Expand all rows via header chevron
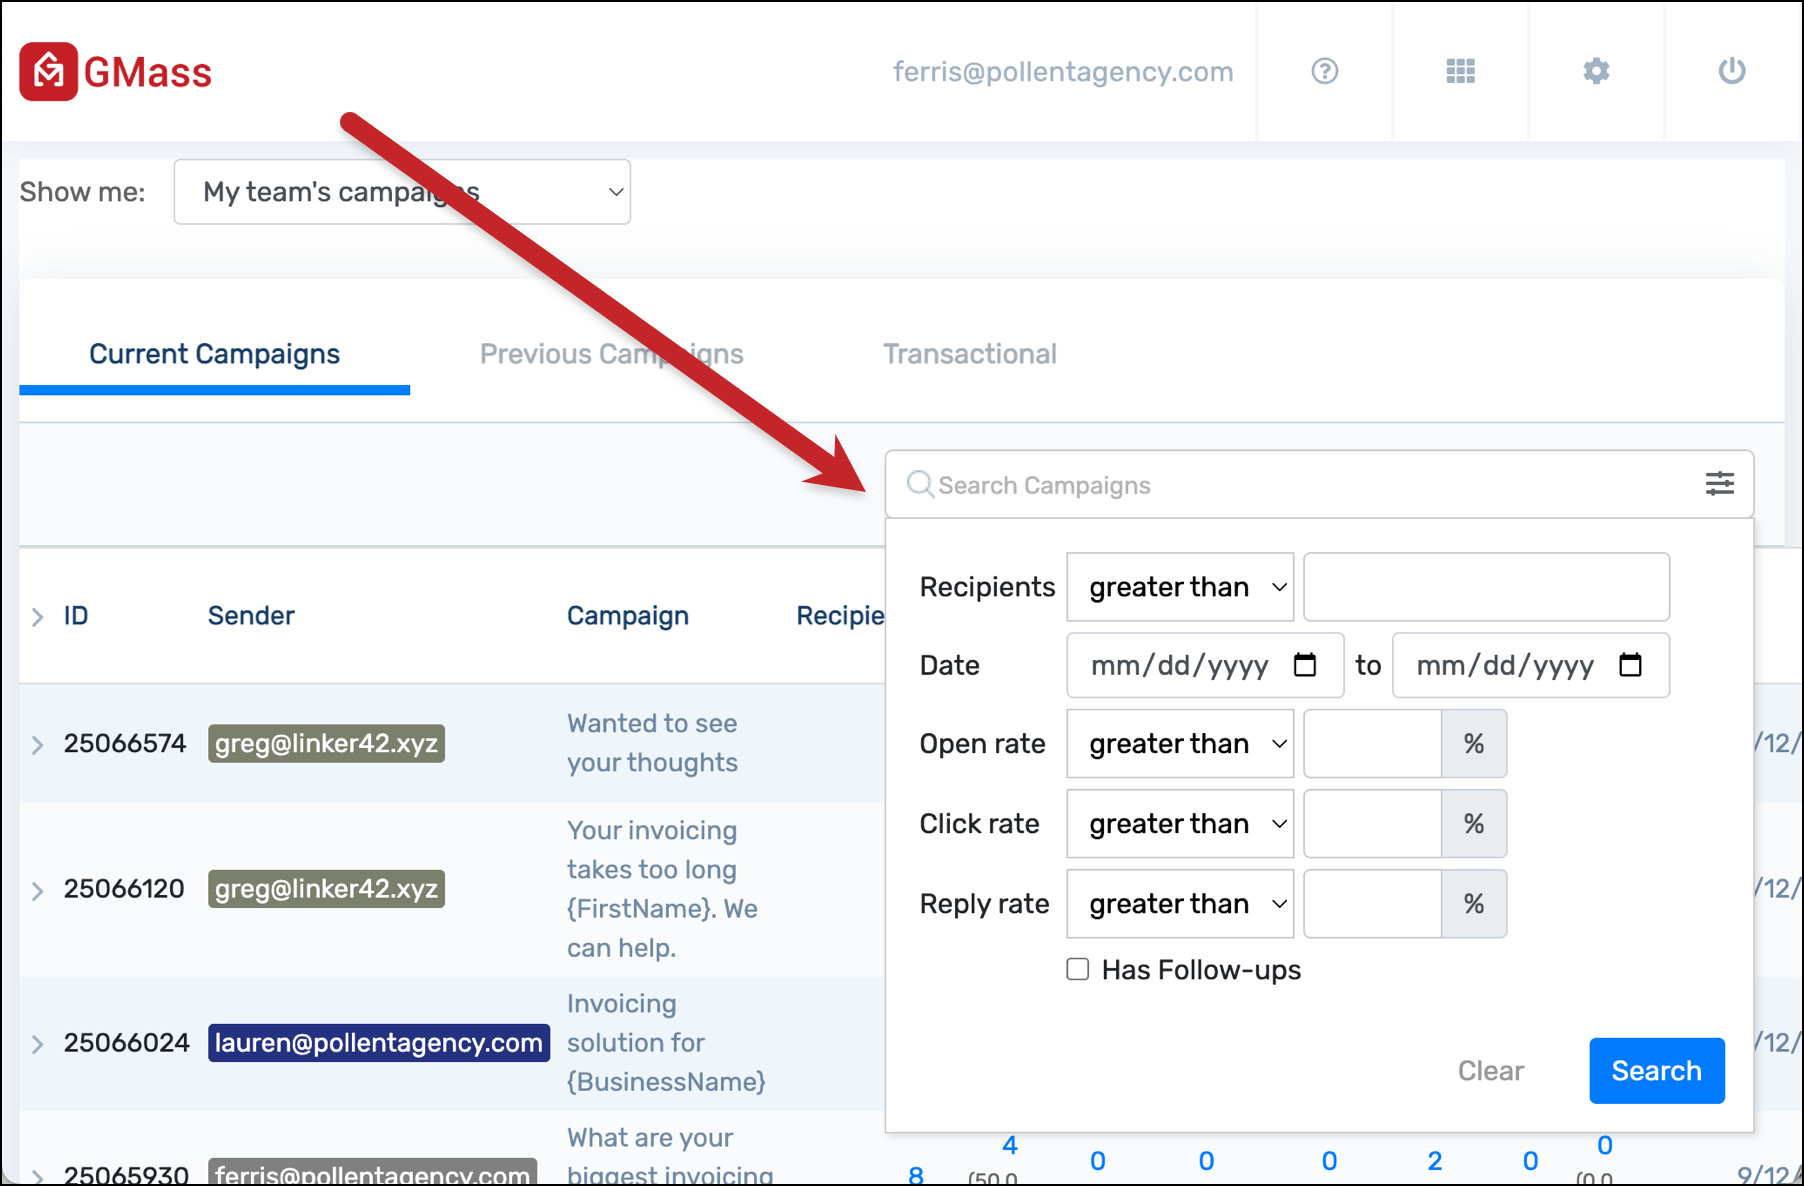1804x1186 pixels. click(37, 617)
